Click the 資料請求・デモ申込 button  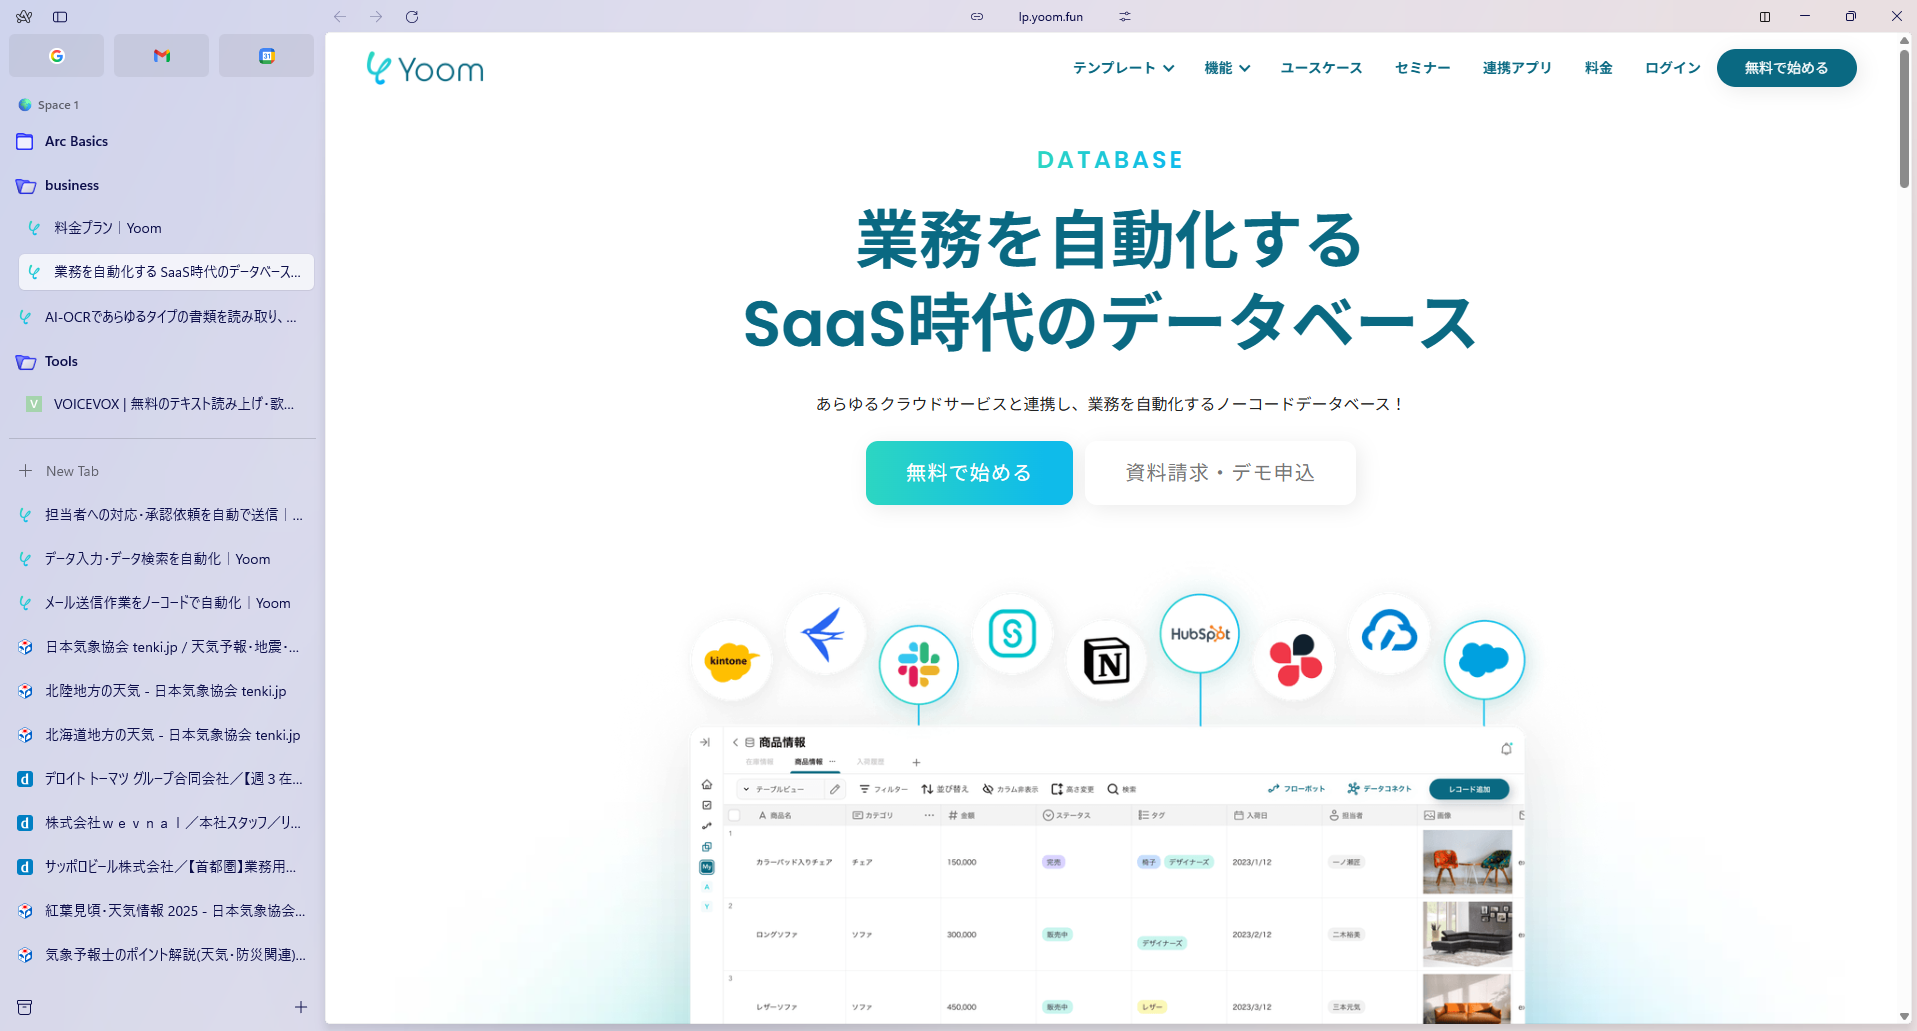tap(1220, 473)
